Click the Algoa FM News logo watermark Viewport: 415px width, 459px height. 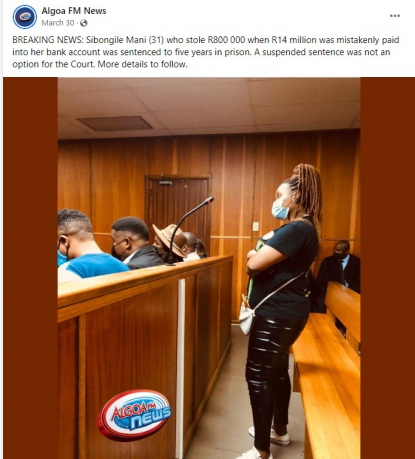134,414
